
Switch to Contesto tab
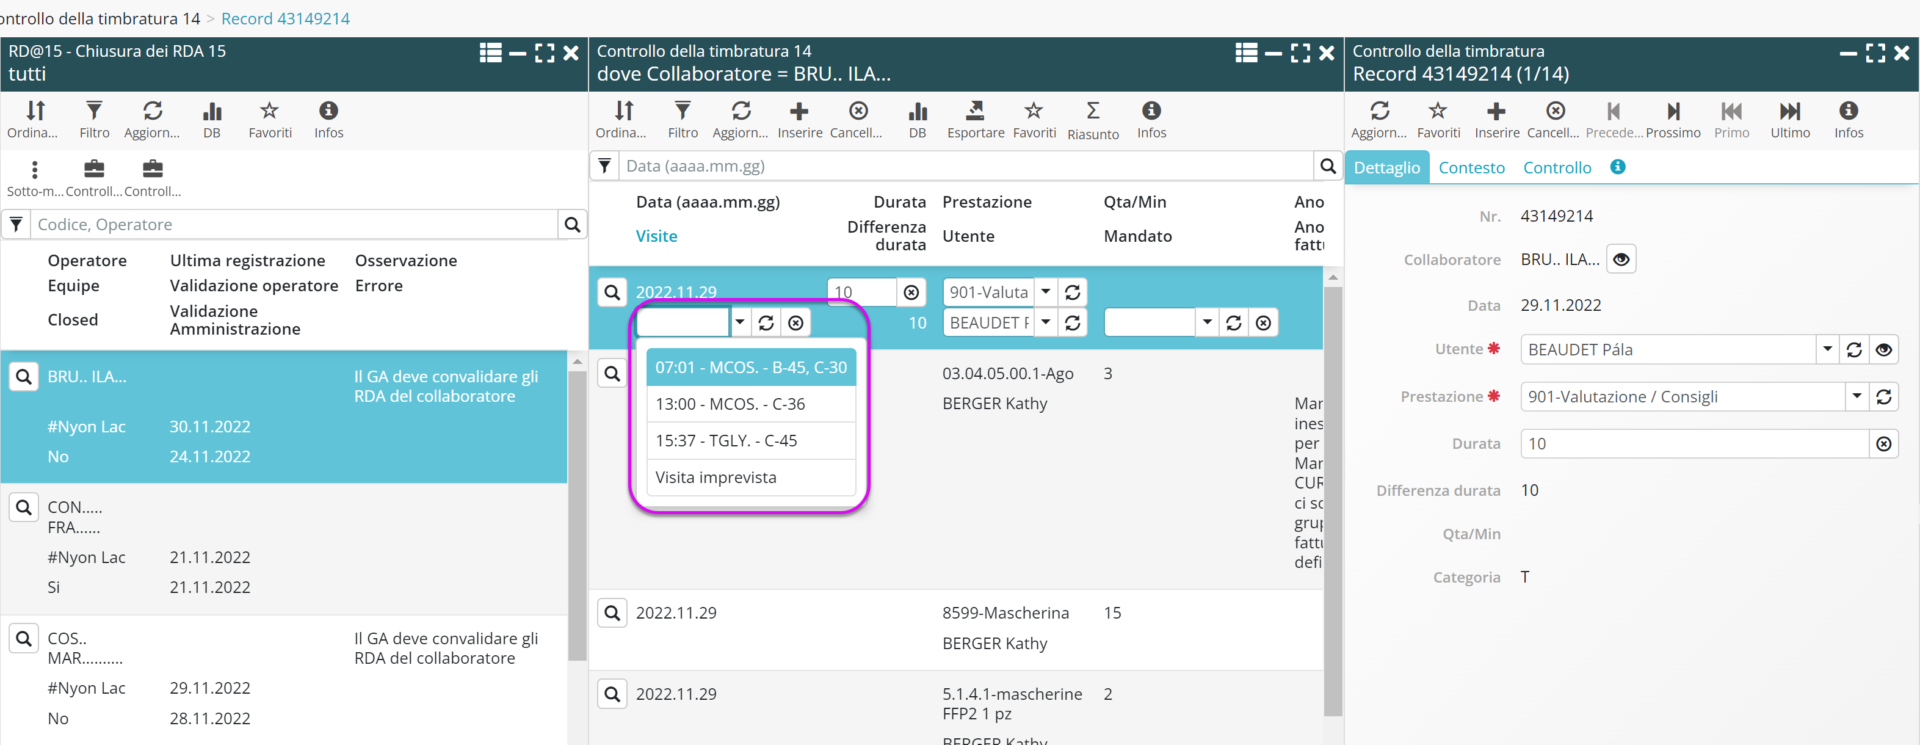1471,168
